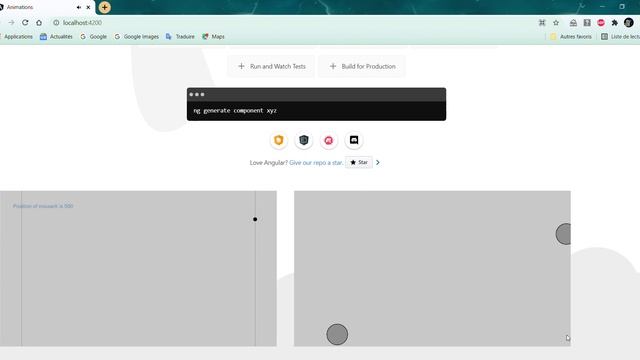The height and width of the screenshot is (360, 640).
Task: Select the Animations browser tab
Action: pos(45,7)
